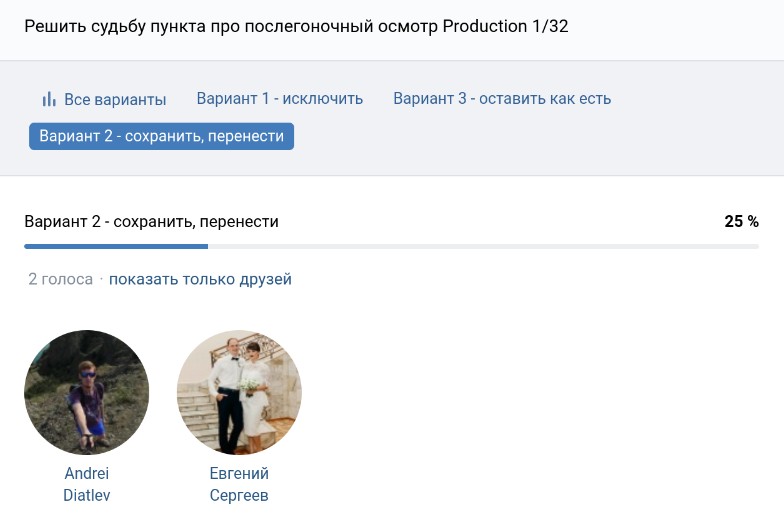This screenshot has height=525, width=784.
Task: Select the Вариант 3 - оставить как есть tab
Action: click(501, 99)
